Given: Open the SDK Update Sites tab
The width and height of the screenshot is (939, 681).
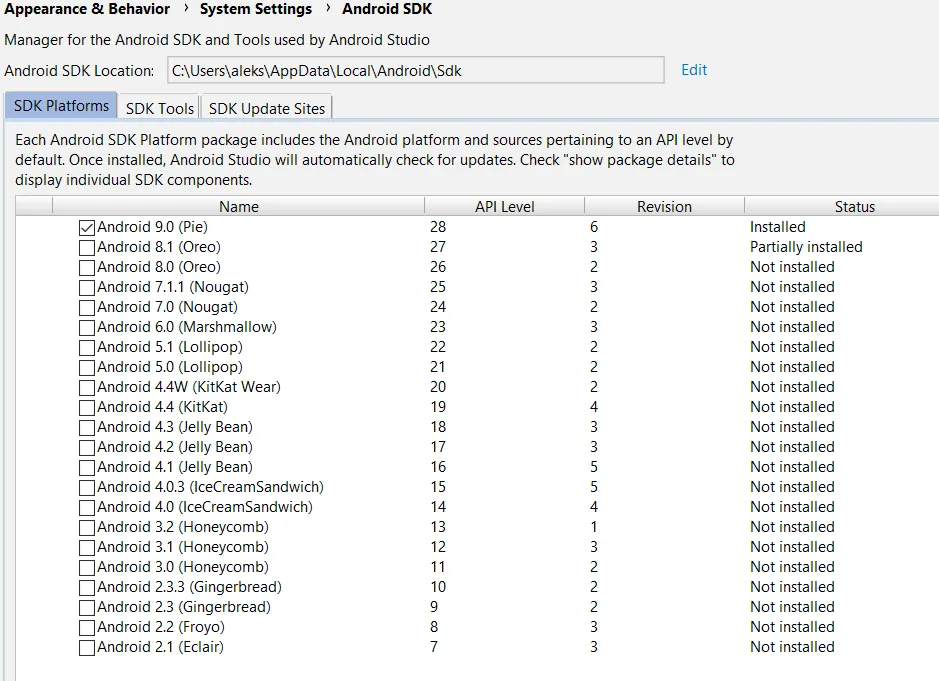Looking at the screenshot, I should click(266, 108).
